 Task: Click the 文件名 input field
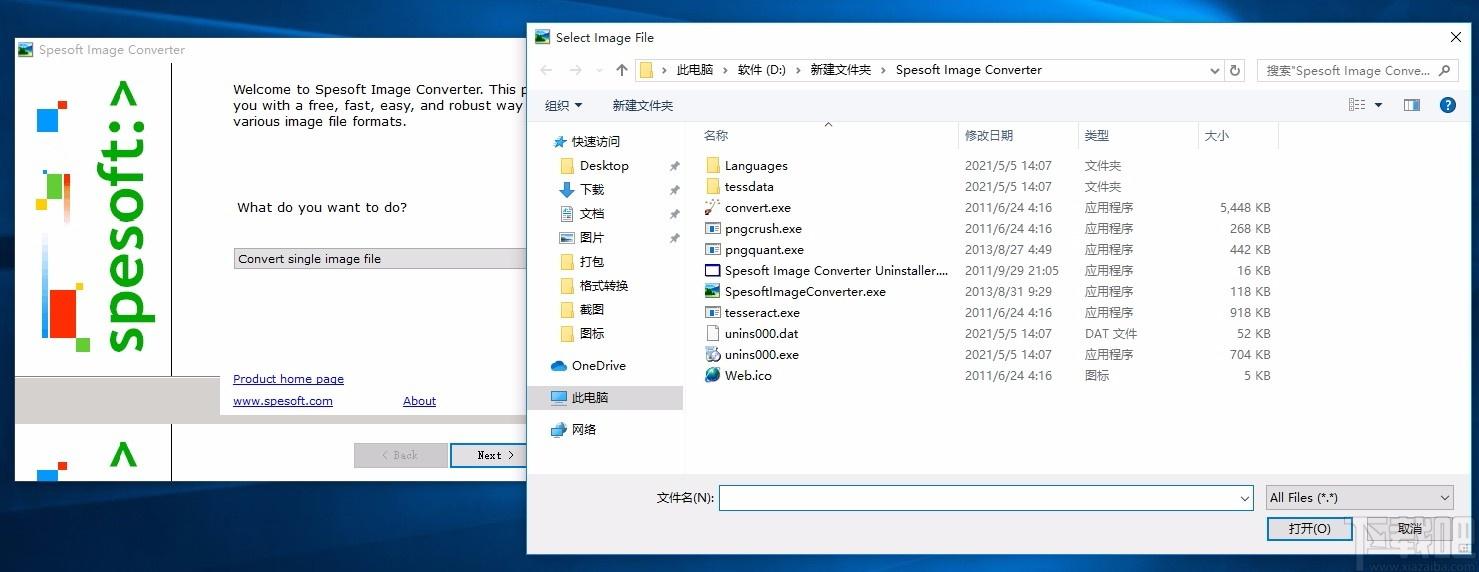pyautogui.click(x=986, y=498)
